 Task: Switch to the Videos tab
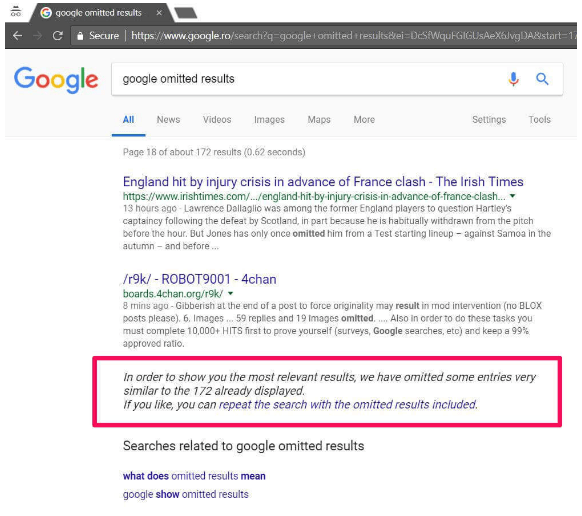217,120
